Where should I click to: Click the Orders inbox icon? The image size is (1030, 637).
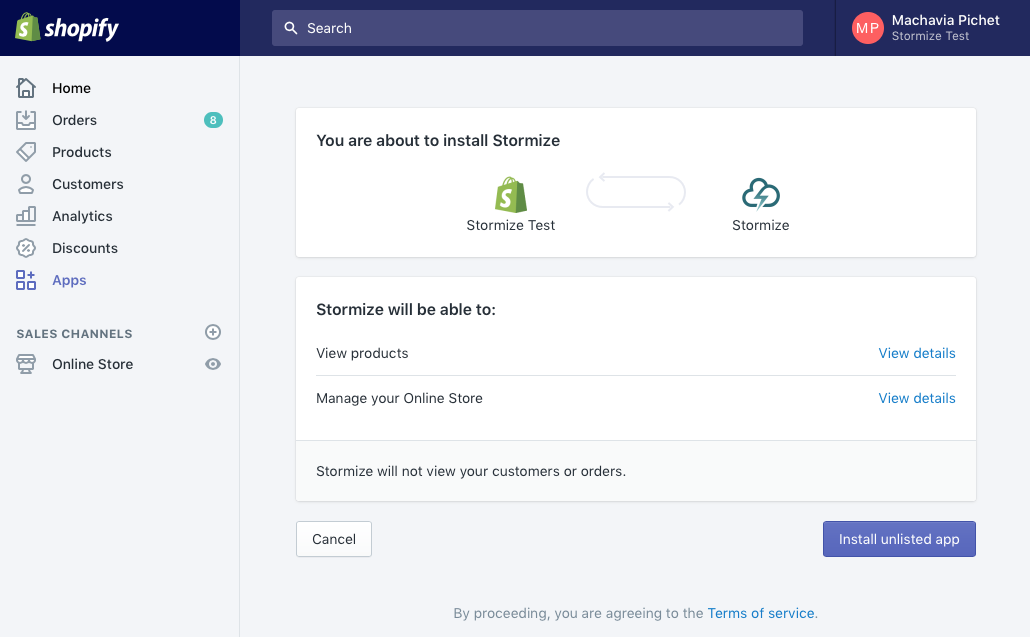point(26,120)
